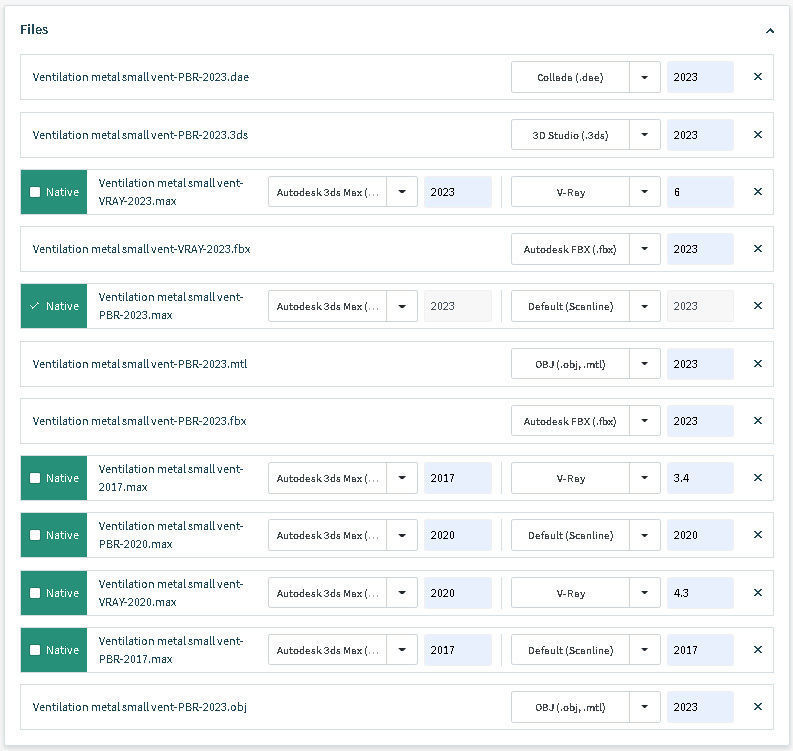The image size is (793, 751).
Task: Delete the PBR-2023.obj file entry
Action: 757,707
